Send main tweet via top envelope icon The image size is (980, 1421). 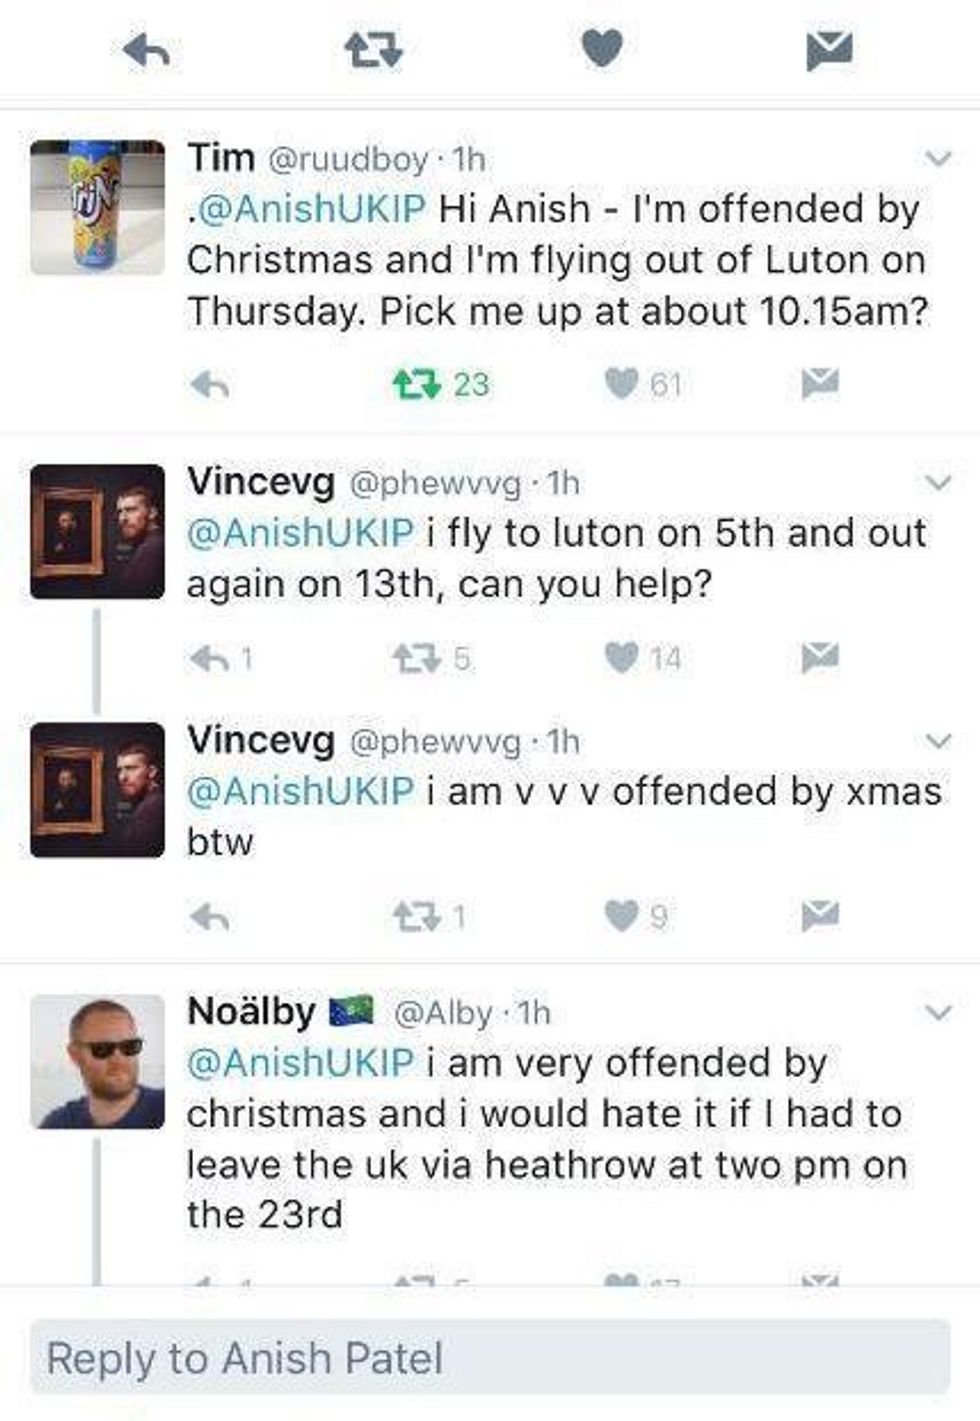pyautogui.click(x=829, y=49)
